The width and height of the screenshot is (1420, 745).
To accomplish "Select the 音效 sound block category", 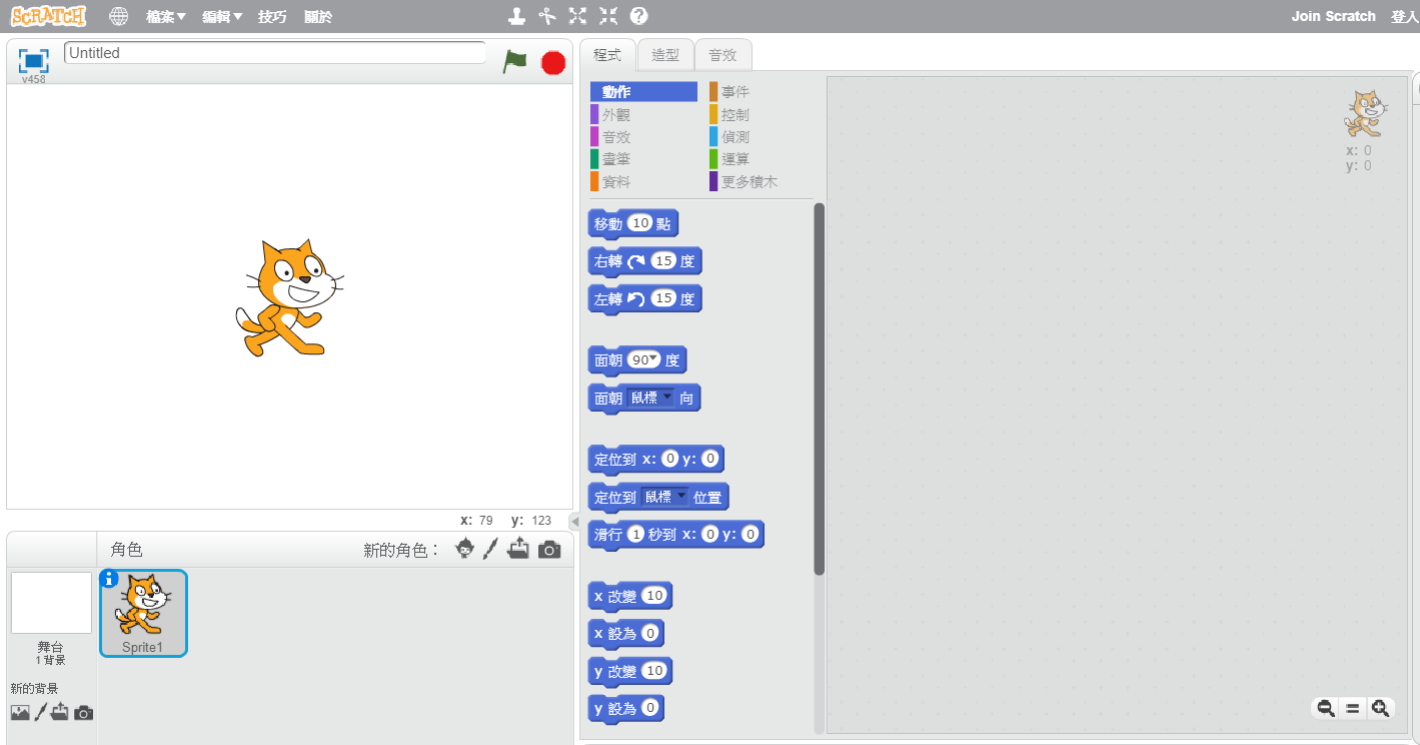I will [643, 137].
